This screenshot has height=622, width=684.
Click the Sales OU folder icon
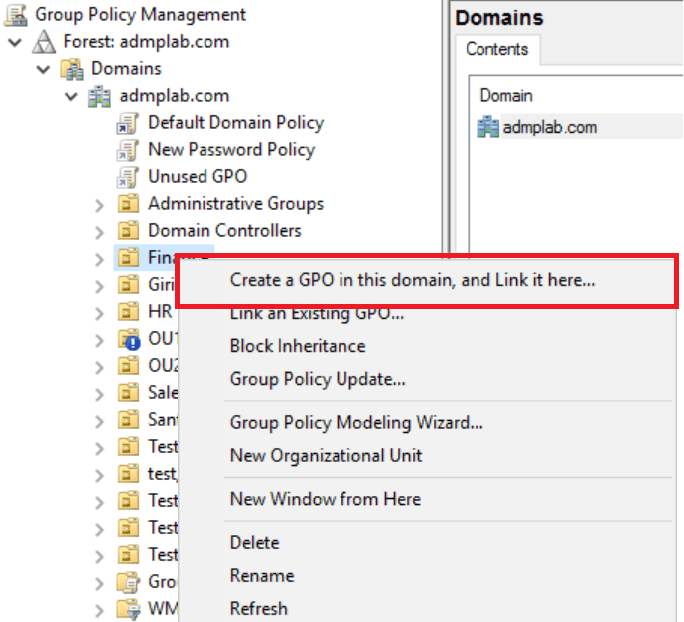click(x=128, y=393)
